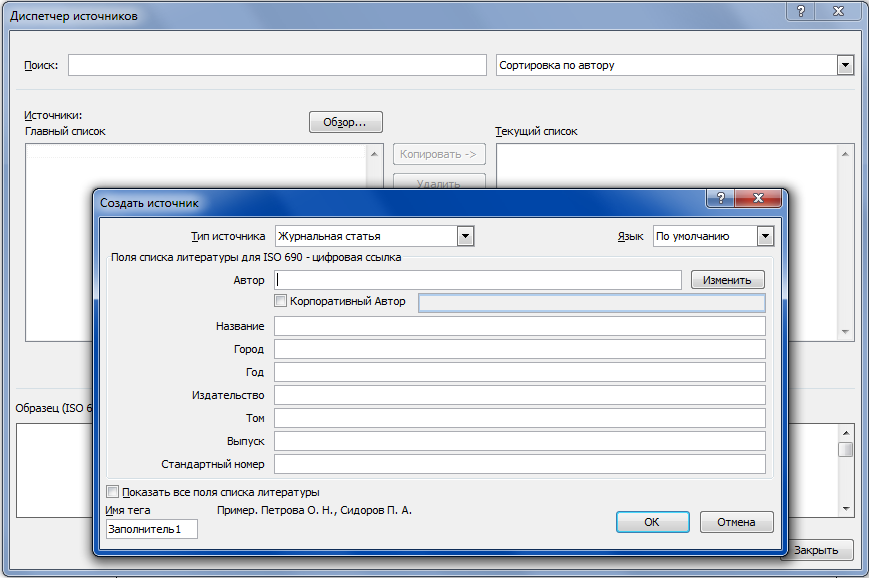Click the Стандартный номер input field
869x578 pixels.
click(520, 464)
